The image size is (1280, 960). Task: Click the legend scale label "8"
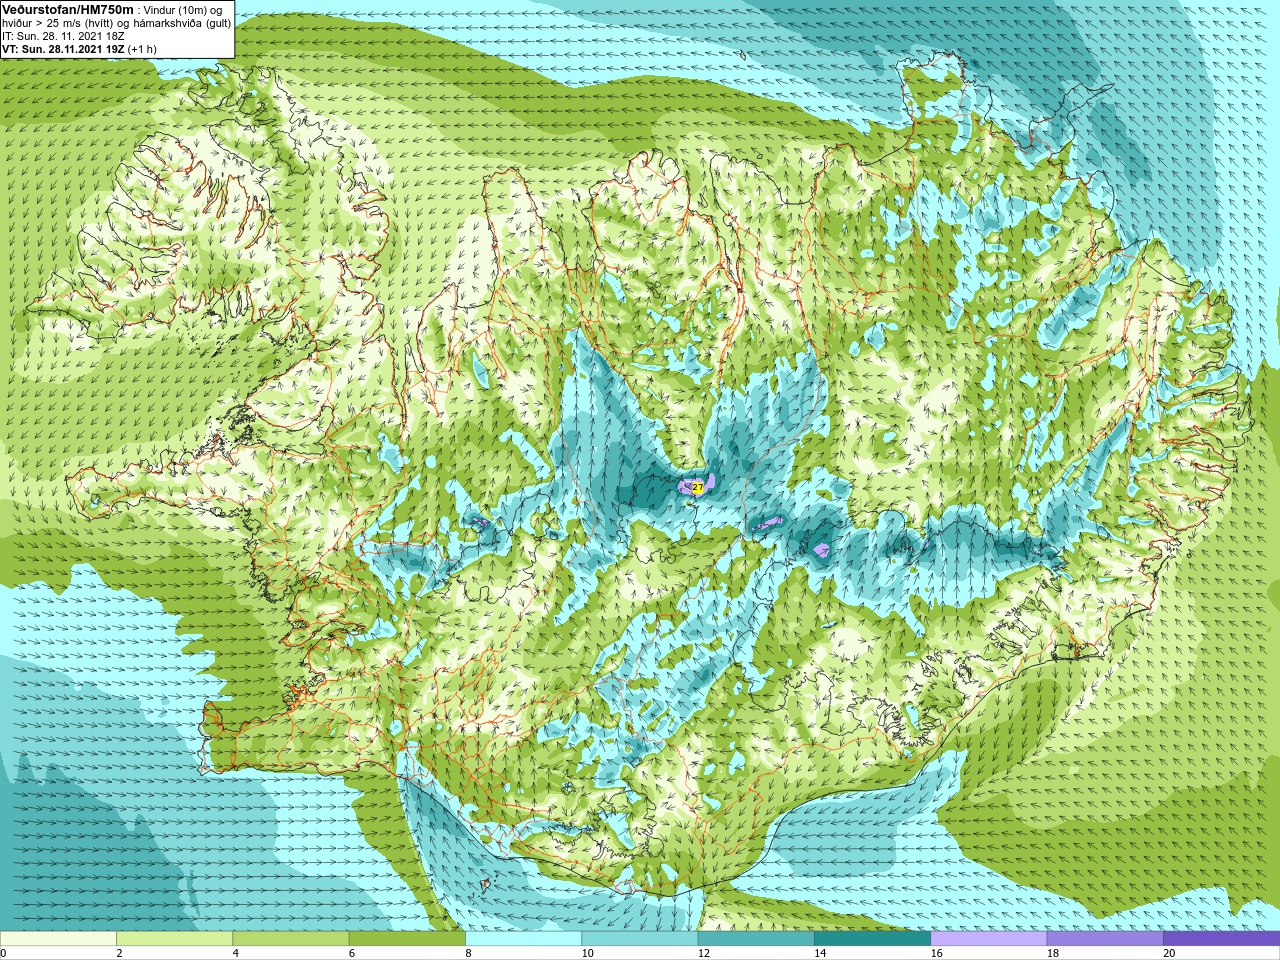(468, 953)
